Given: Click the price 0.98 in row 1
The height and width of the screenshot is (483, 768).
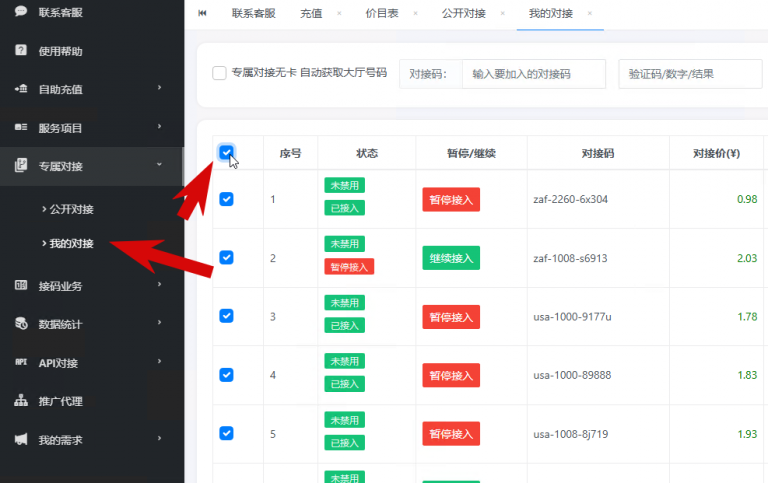Looking at the screenshot, I should 747,199.
